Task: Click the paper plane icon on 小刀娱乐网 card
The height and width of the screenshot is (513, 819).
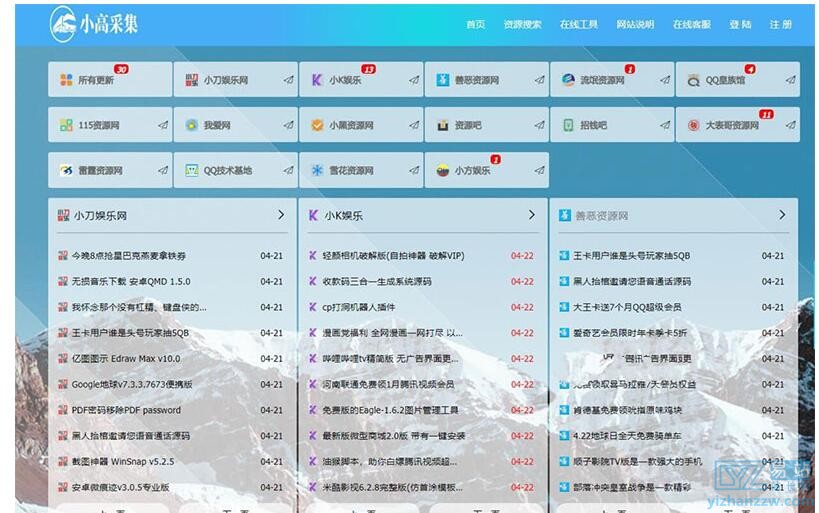Action: (288, 80)
